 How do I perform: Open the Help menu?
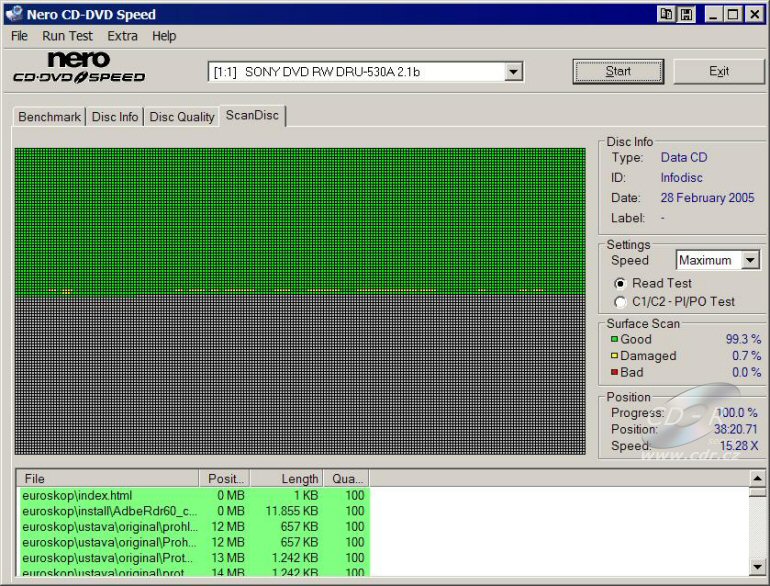click(164, 36)
